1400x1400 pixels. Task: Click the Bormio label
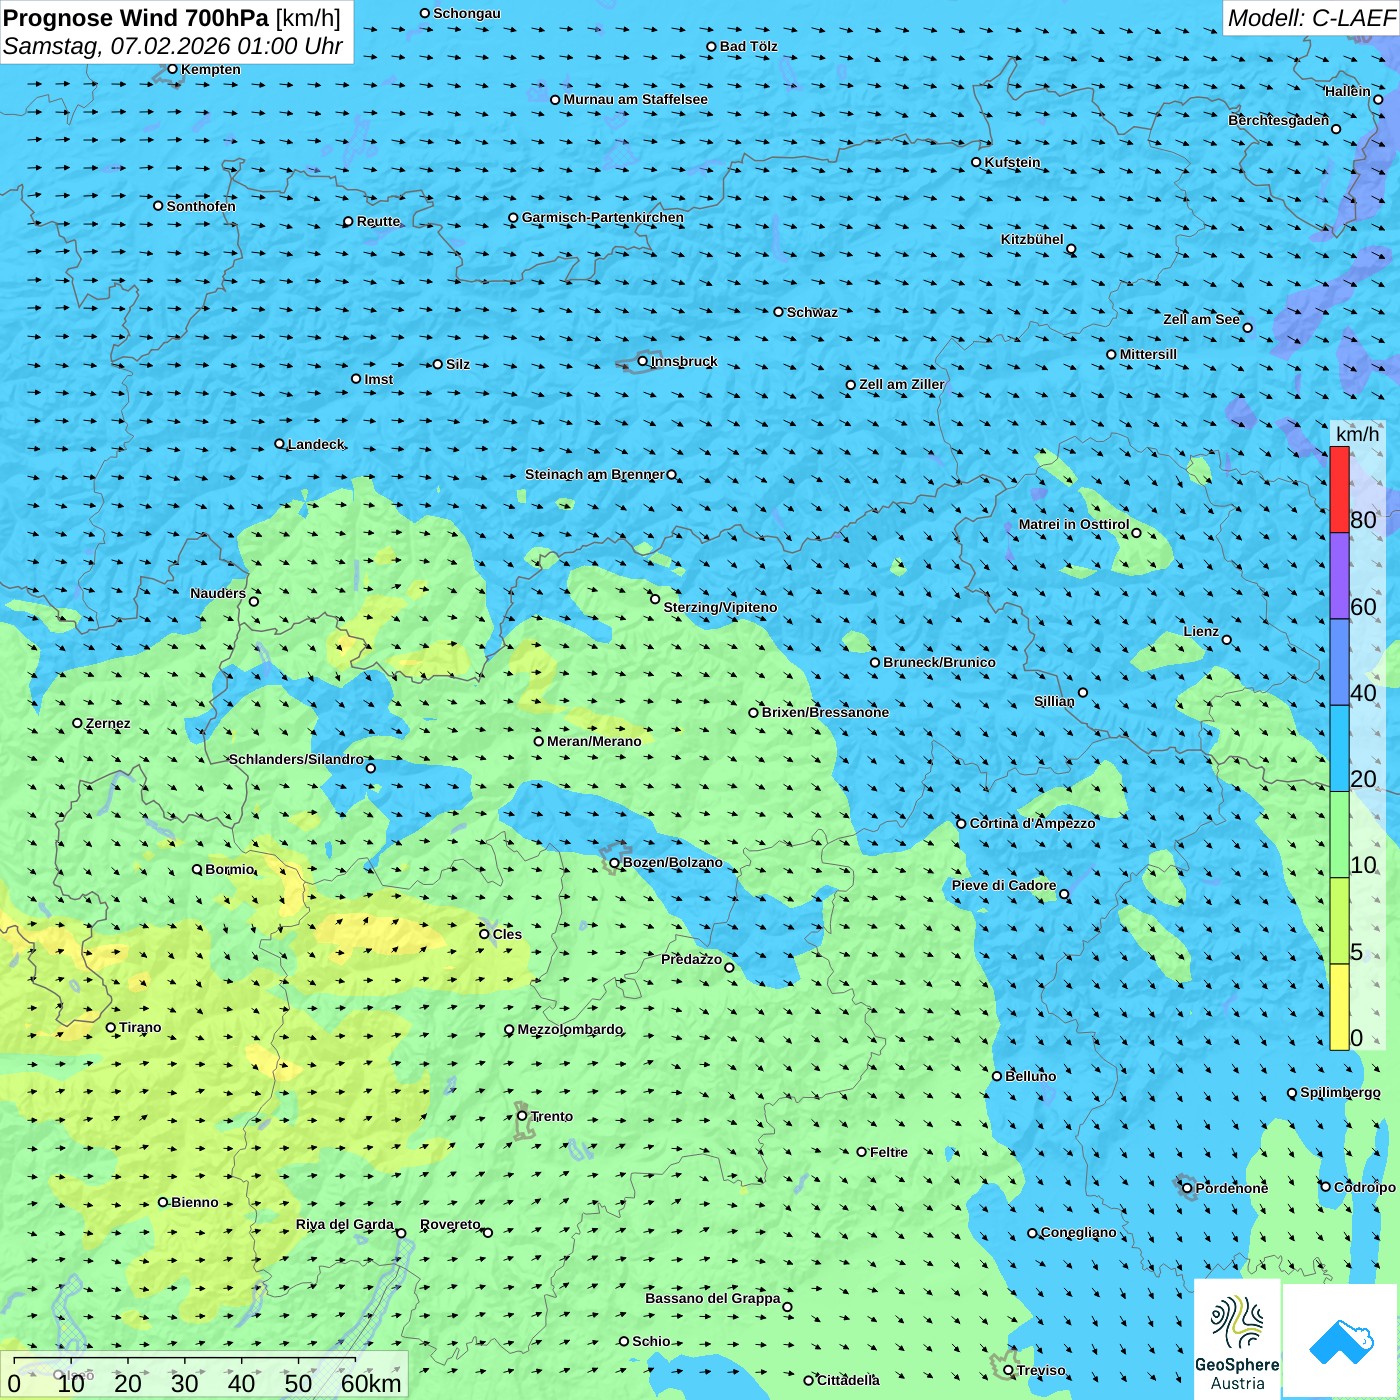click(x=230, y=869)
